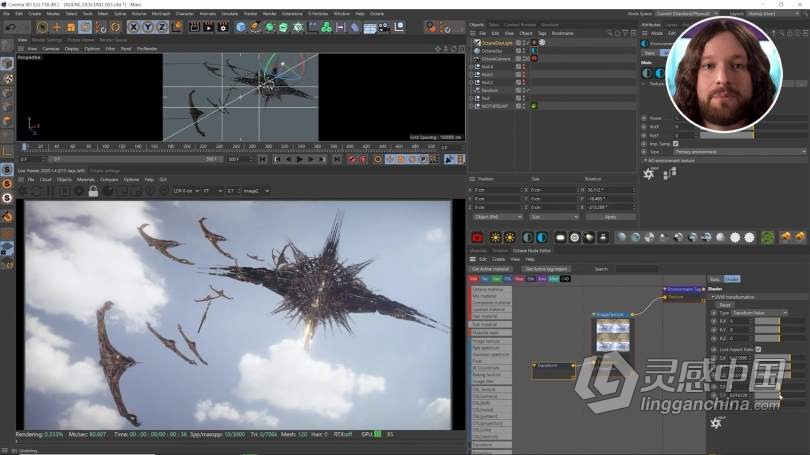
Task: Add Octane daylight sun icon
Action: [x=495, y=238]
